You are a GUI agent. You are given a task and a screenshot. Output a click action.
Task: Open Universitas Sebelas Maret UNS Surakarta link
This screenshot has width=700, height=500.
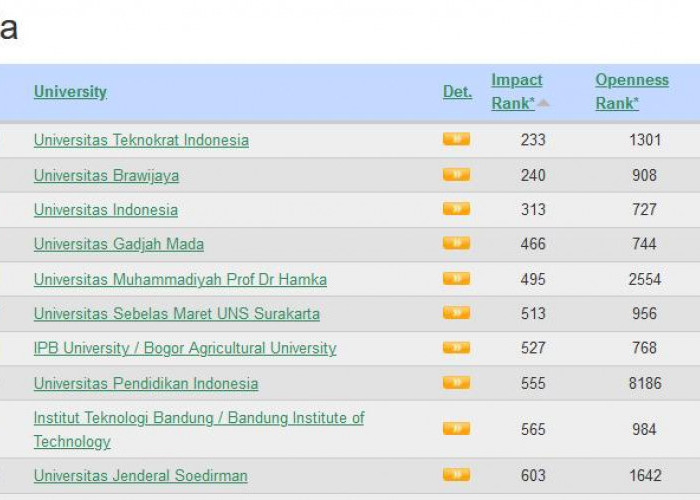click(x=177, y=313)
